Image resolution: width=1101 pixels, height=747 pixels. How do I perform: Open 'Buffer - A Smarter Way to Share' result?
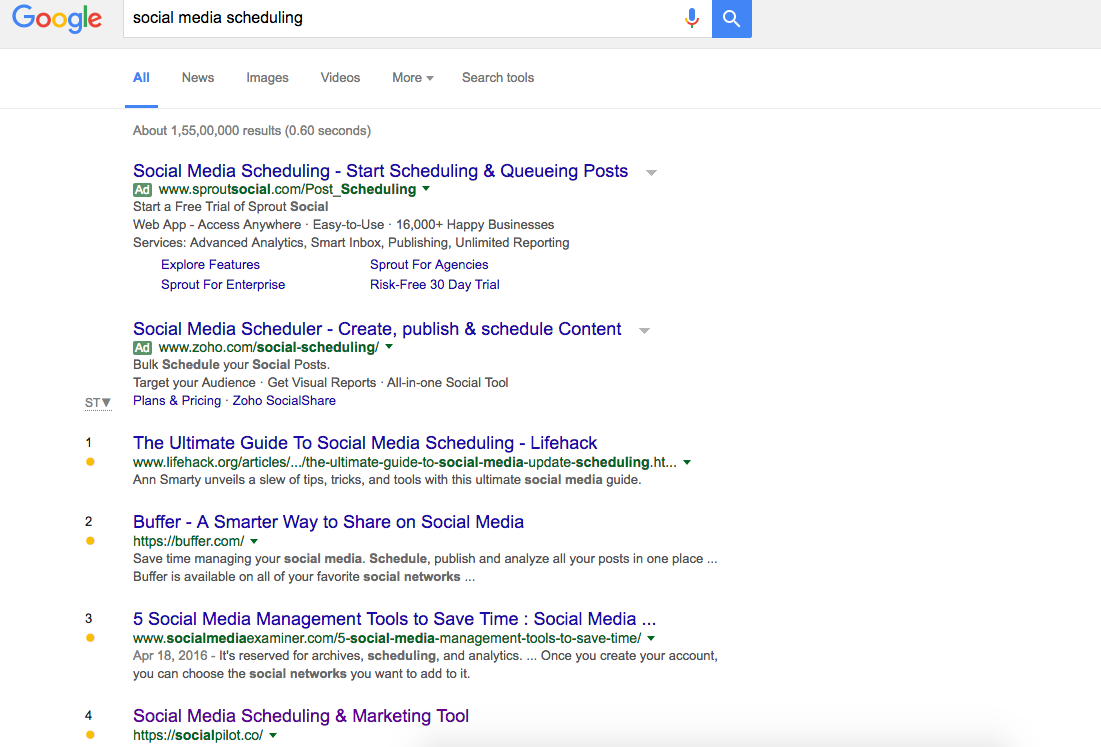click(329, 522)
